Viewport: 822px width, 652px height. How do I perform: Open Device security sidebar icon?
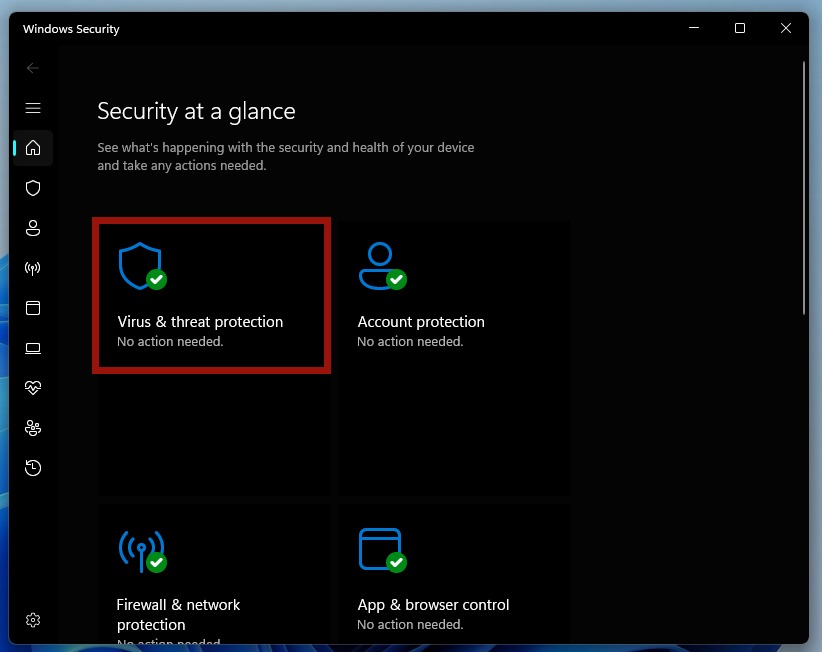pyautogui.click(x=33, y=348)
